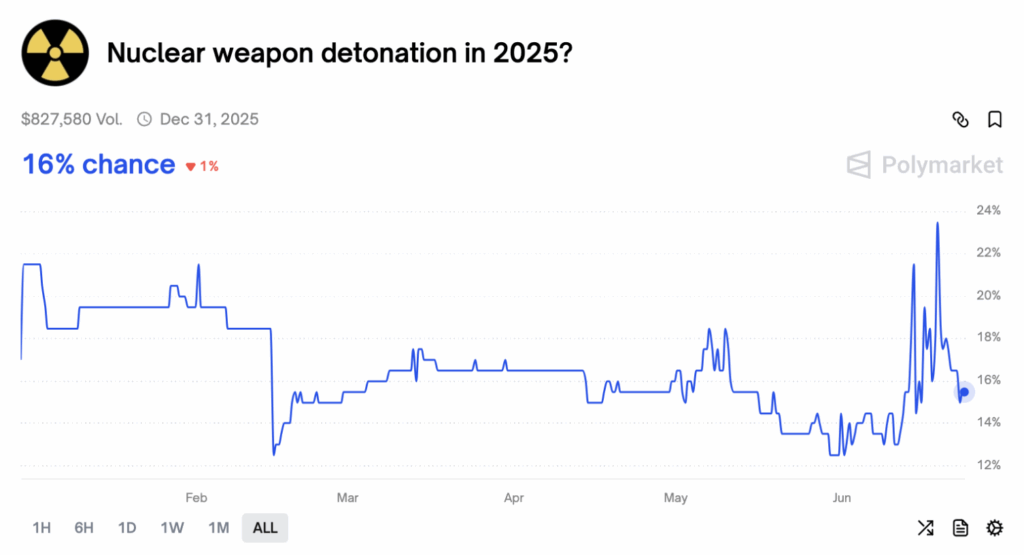Click the Polymarket logo watermark

click(923, 164)
